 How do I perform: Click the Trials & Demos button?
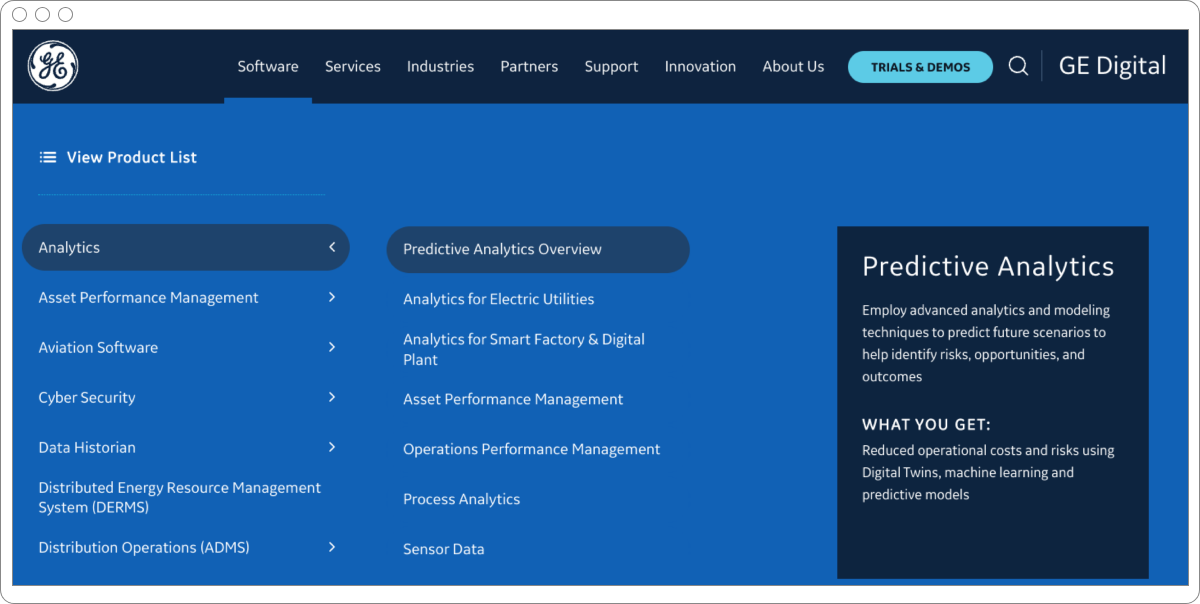920,67
